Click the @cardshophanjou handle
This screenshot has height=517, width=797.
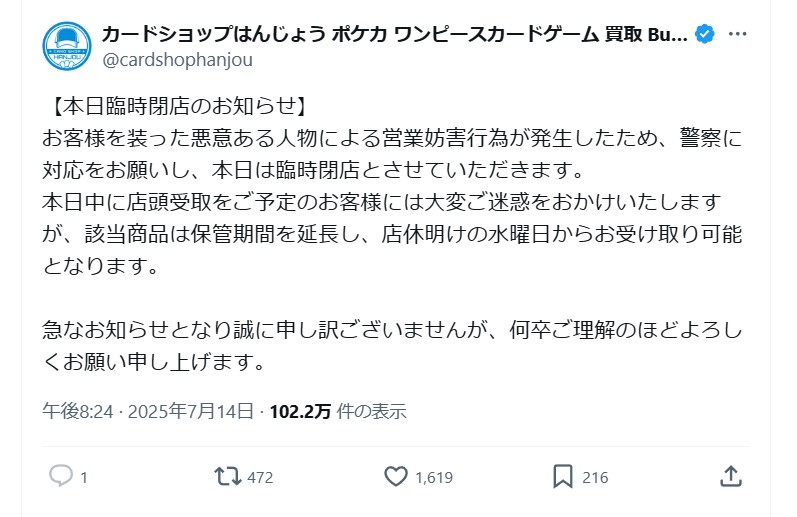[x=177, y=60]
